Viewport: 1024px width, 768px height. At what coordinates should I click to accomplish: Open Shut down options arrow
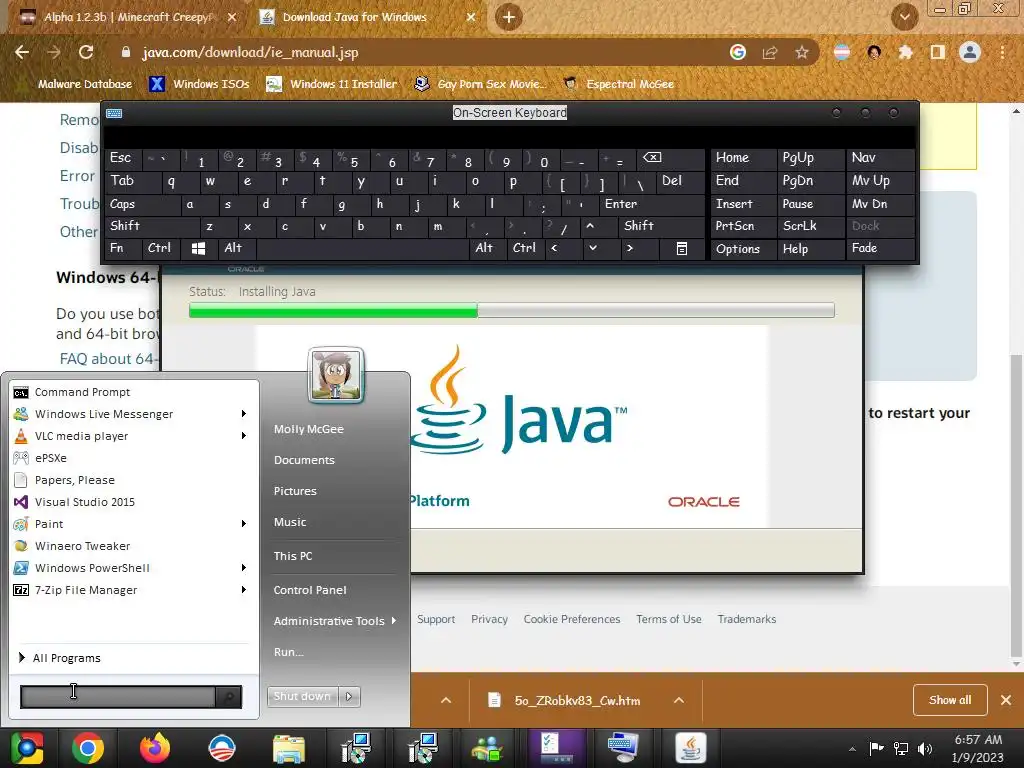(x=349, y=697)
